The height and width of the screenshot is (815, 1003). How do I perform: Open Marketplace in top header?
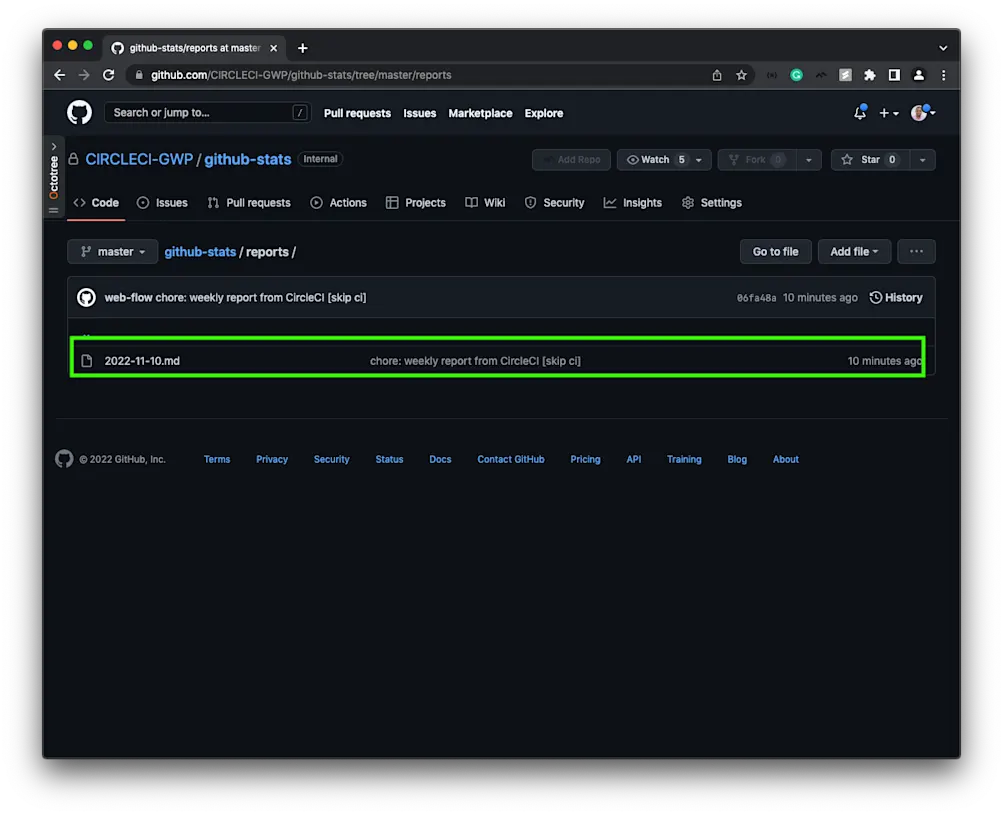[480, 113]
